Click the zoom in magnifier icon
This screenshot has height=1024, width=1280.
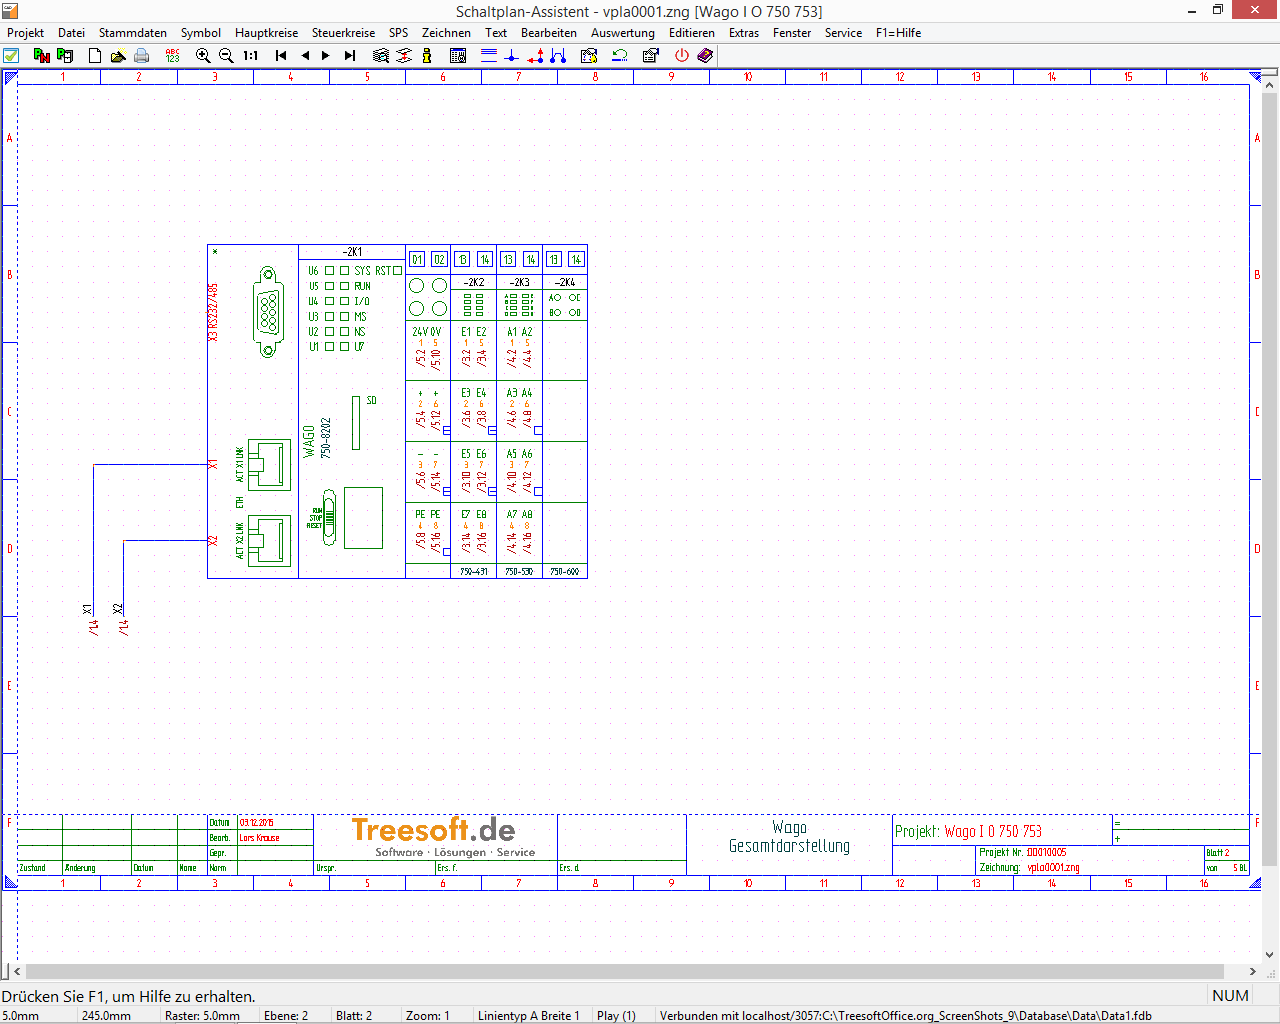click(203, 56)
